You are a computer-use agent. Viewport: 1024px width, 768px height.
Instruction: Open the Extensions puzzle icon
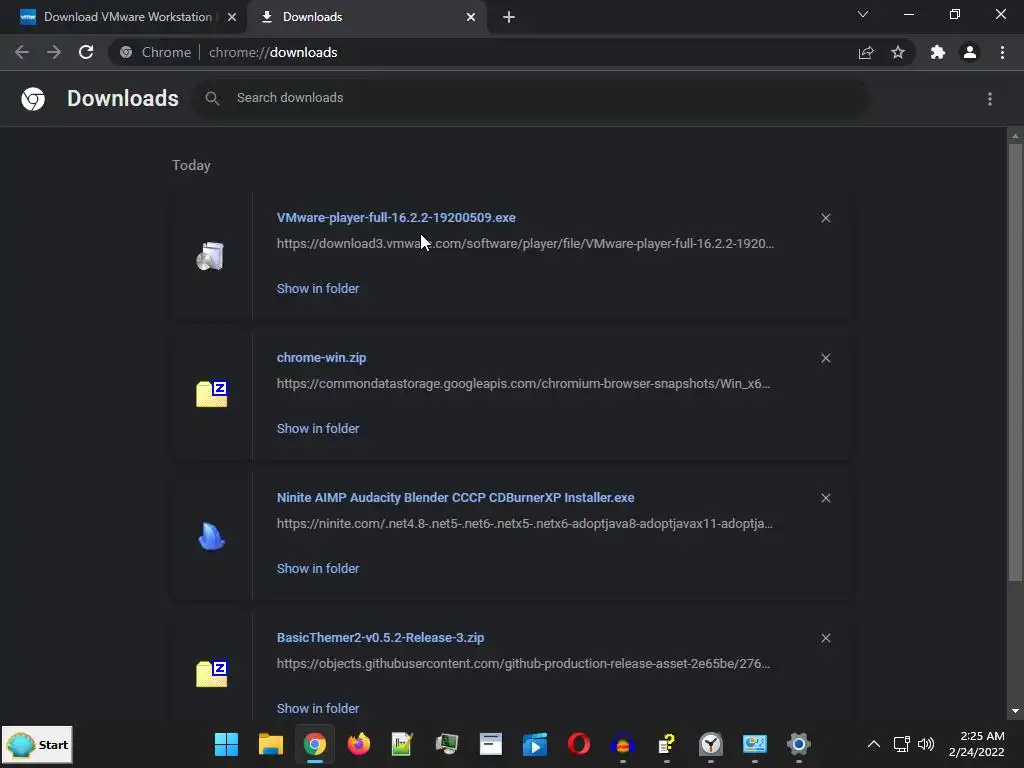pos(938,52)
